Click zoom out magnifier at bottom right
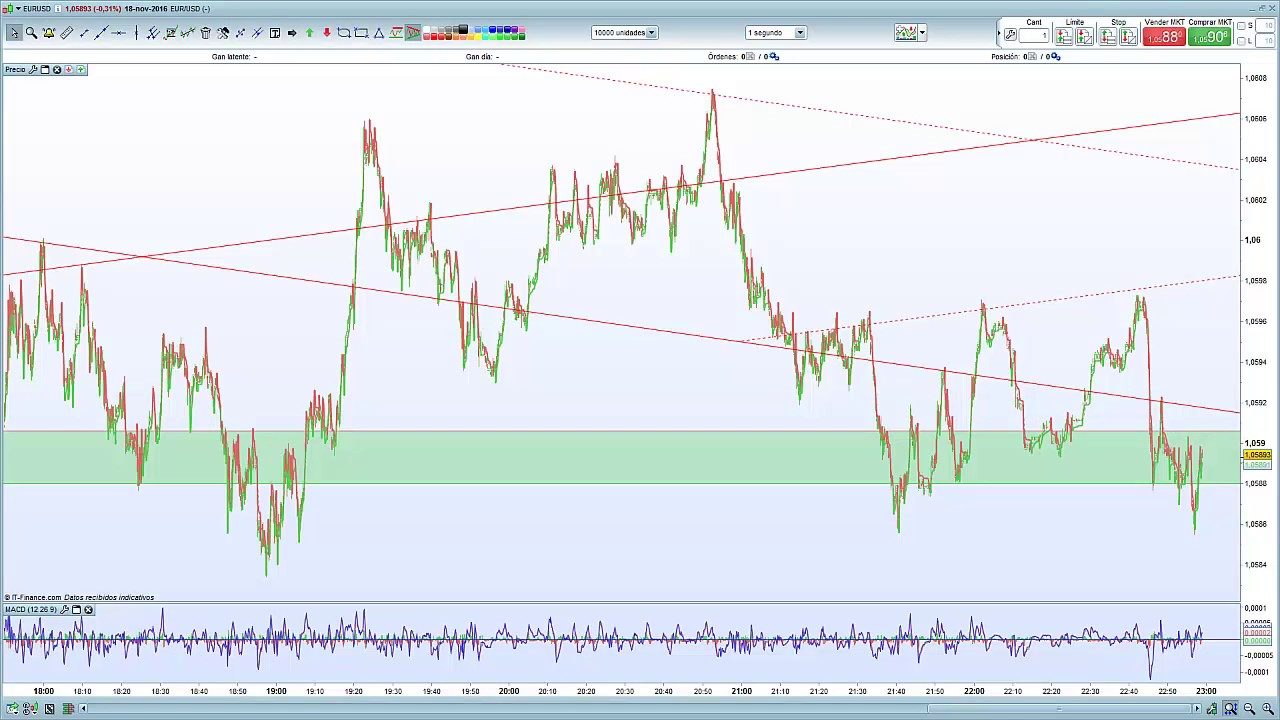1280x720 pixels. 1249,709
